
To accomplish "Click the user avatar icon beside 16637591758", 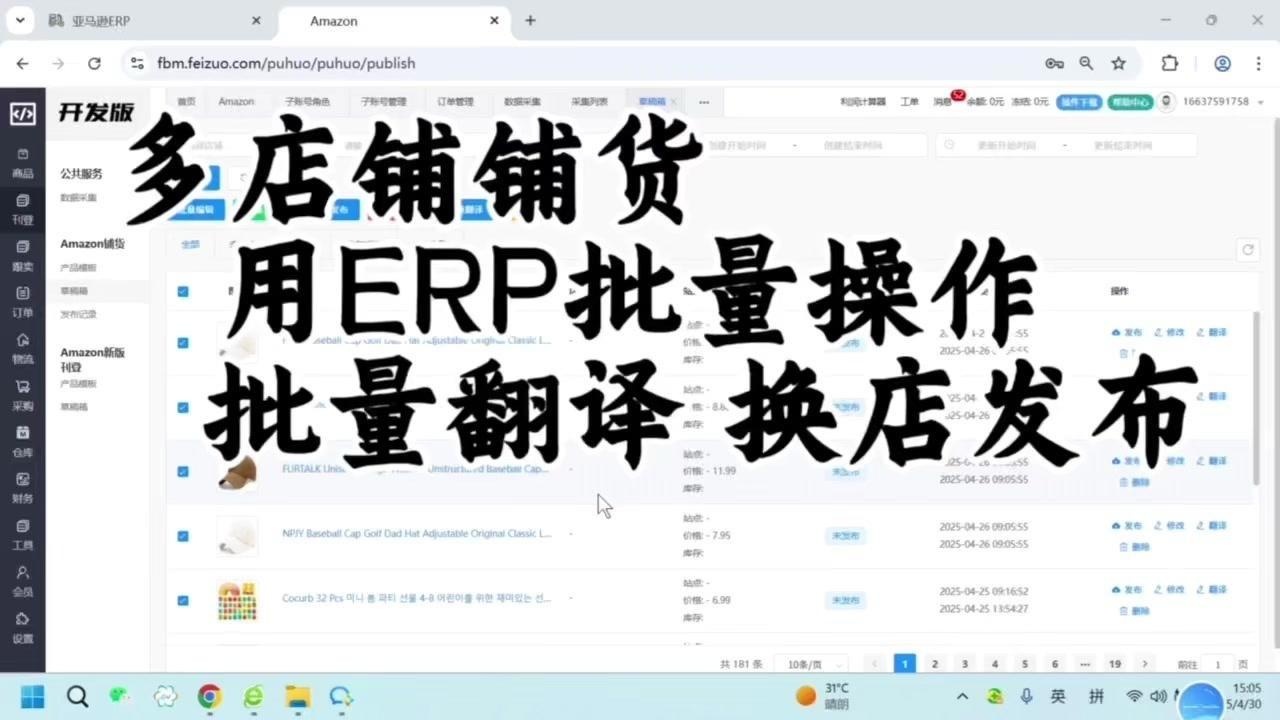I will [x=1166, y=102].
